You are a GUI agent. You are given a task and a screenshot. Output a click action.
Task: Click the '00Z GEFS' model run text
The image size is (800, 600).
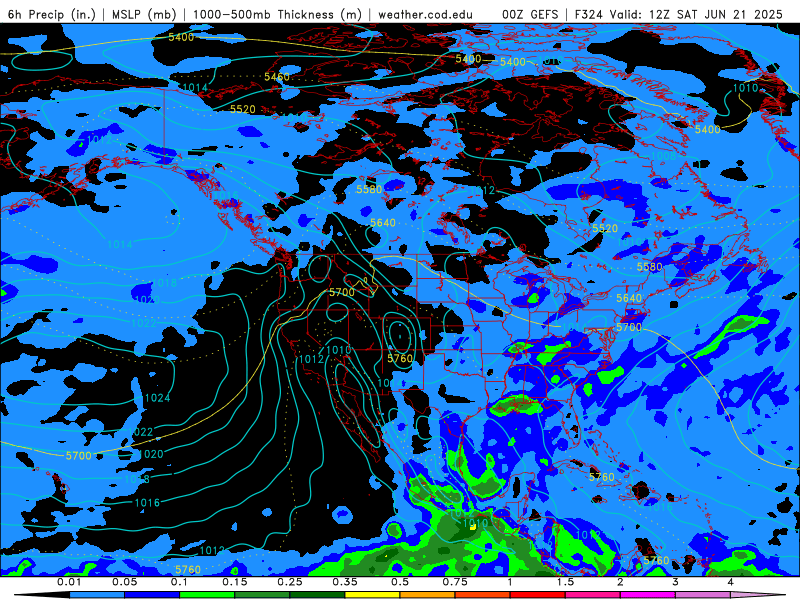pos(531,14)
